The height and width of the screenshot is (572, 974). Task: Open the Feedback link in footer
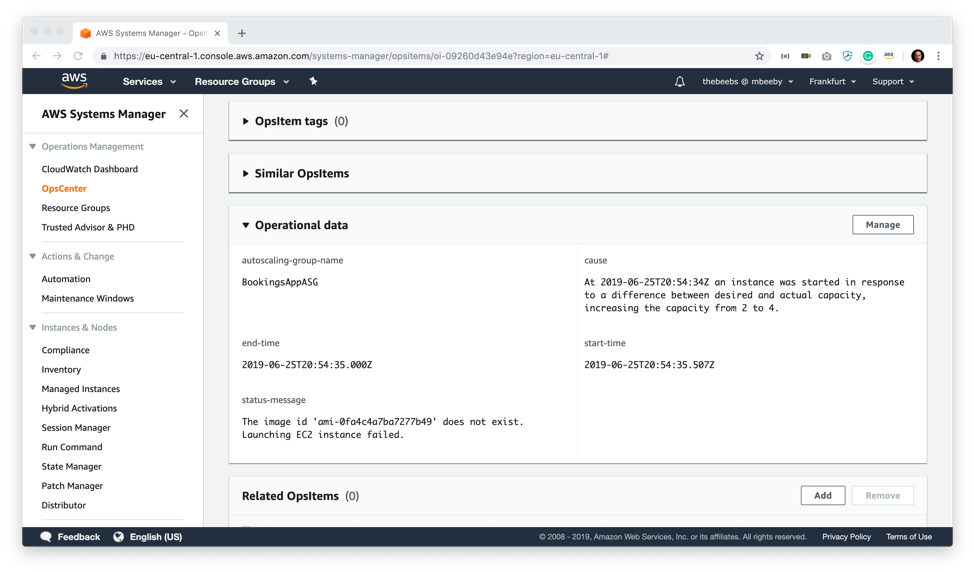pyautogui.click(x=78, y=537)
